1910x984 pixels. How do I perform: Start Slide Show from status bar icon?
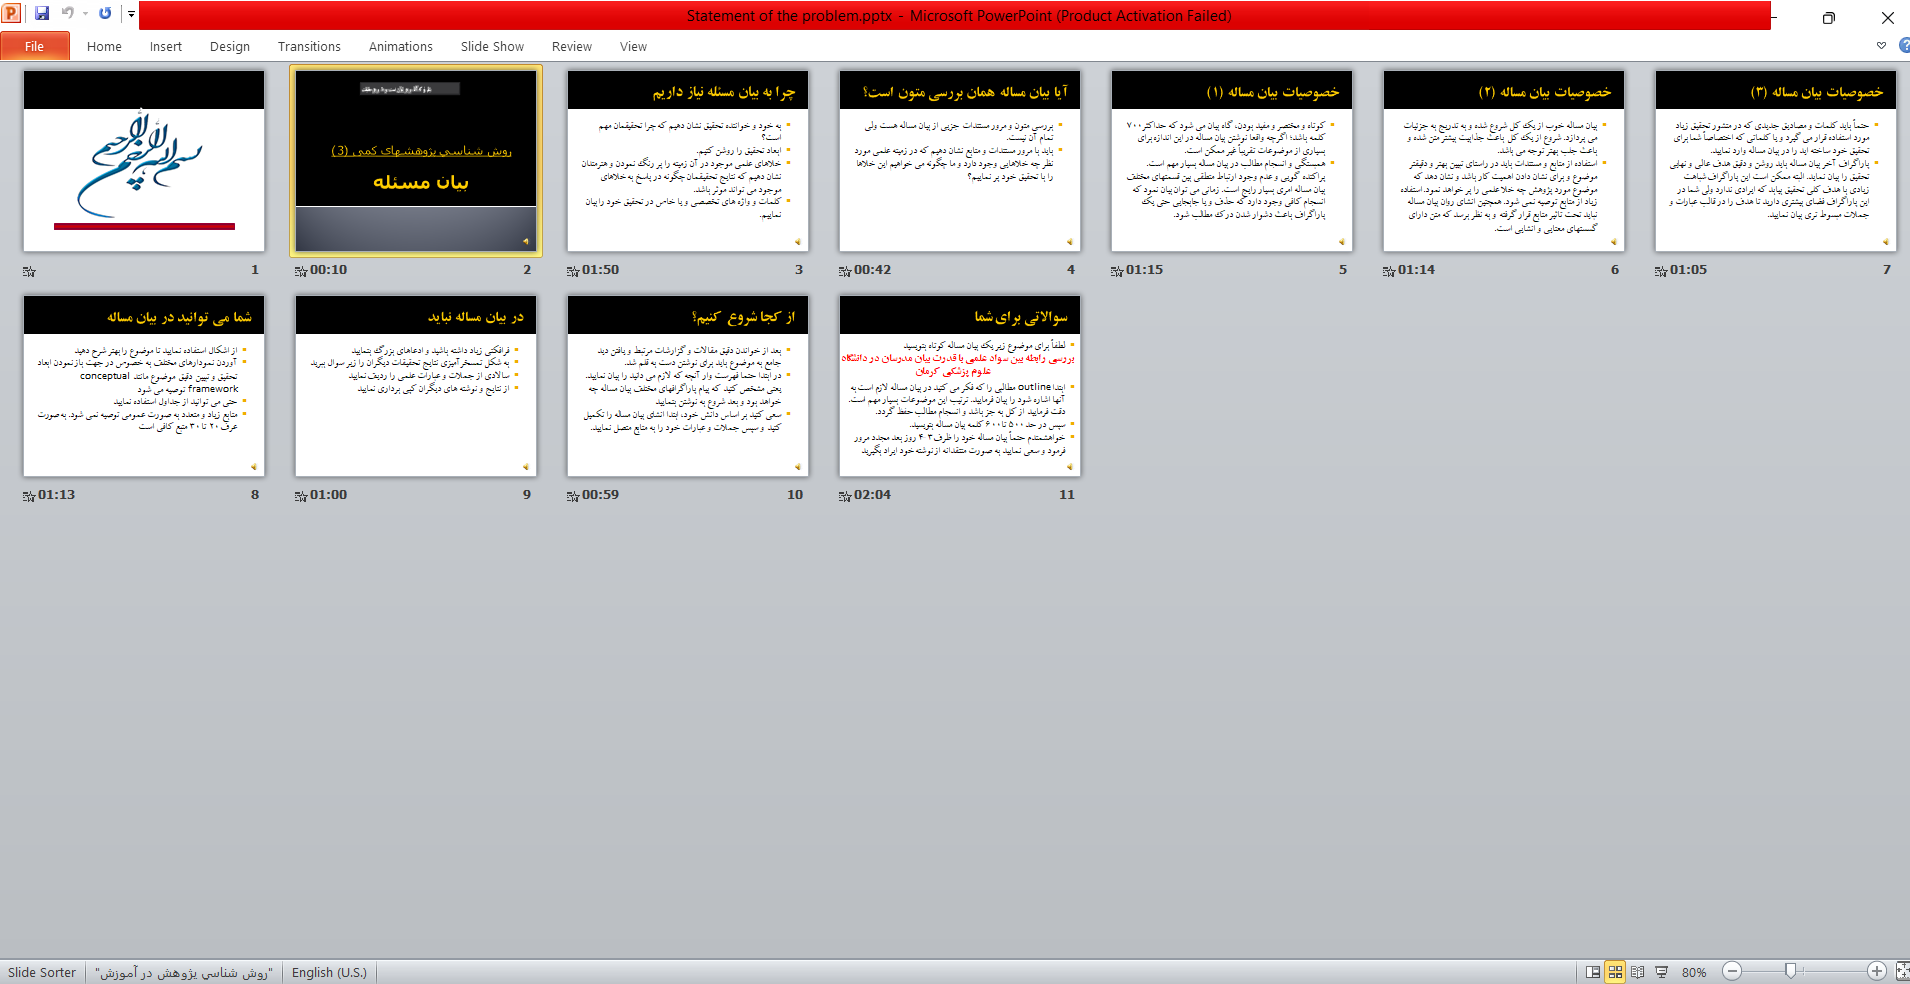pyautogui.click(x=1661, y=972)
